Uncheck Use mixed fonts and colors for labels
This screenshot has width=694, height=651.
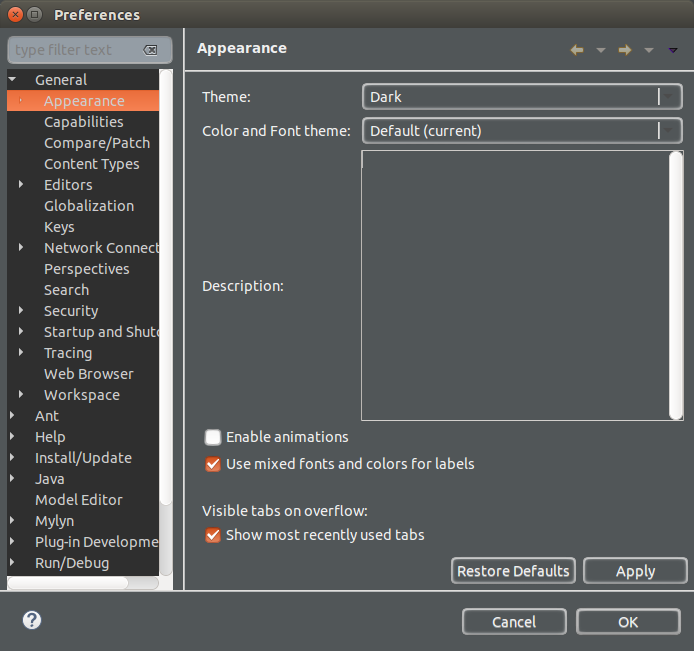(213, 464)
